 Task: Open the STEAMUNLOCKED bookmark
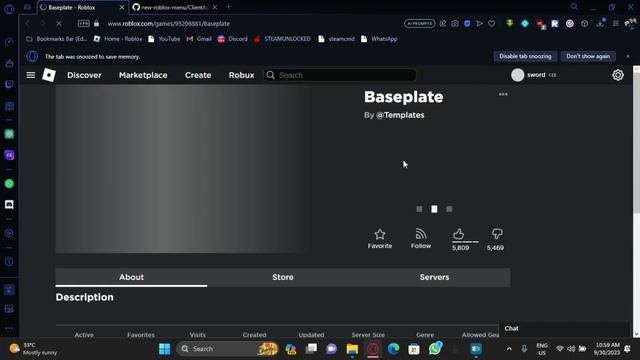click(x=282, y=39)
